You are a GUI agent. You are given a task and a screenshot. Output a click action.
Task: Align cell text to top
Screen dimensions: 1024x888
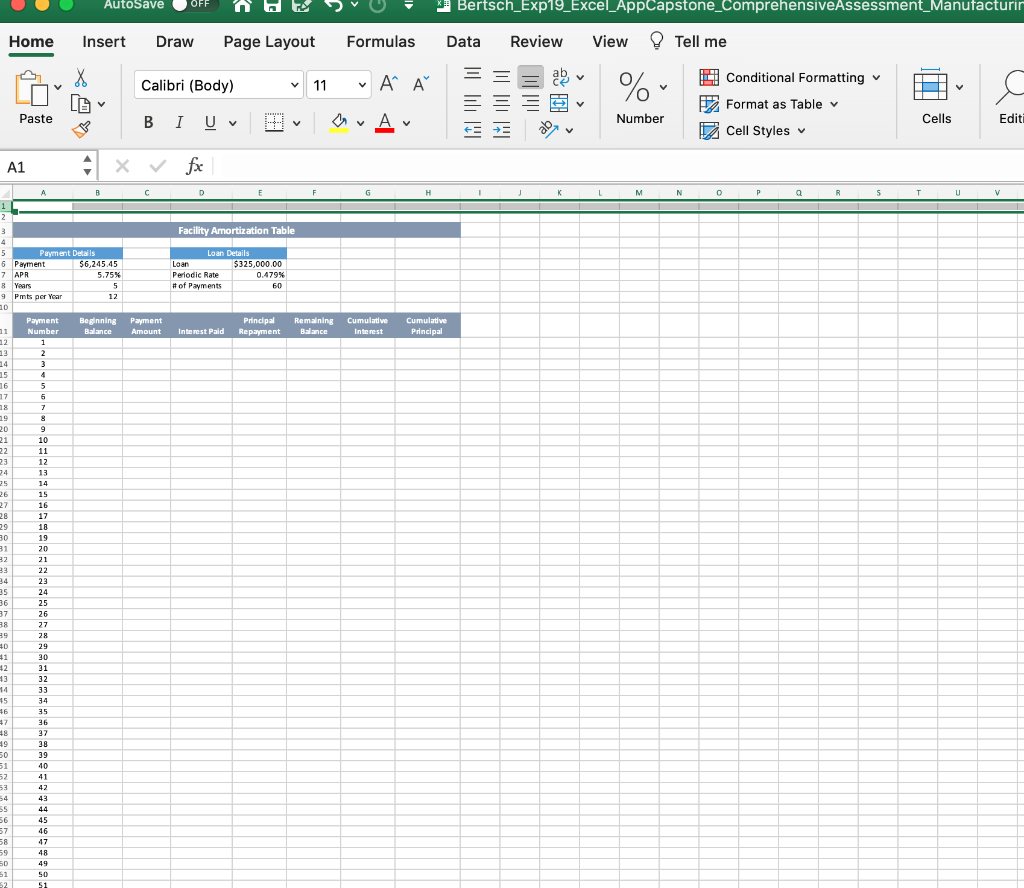click(473, 76)
